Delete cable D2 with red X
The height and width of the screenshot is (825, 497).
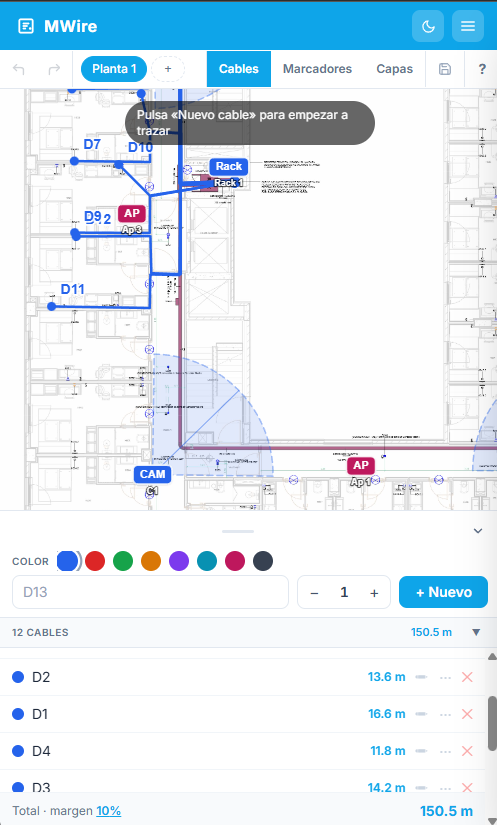467,677
